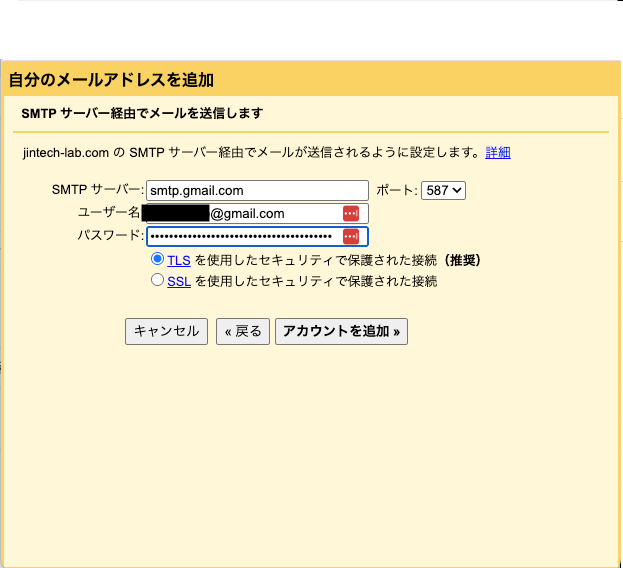
Task: Open the port 587 dropdown
Action: [443, 190]
